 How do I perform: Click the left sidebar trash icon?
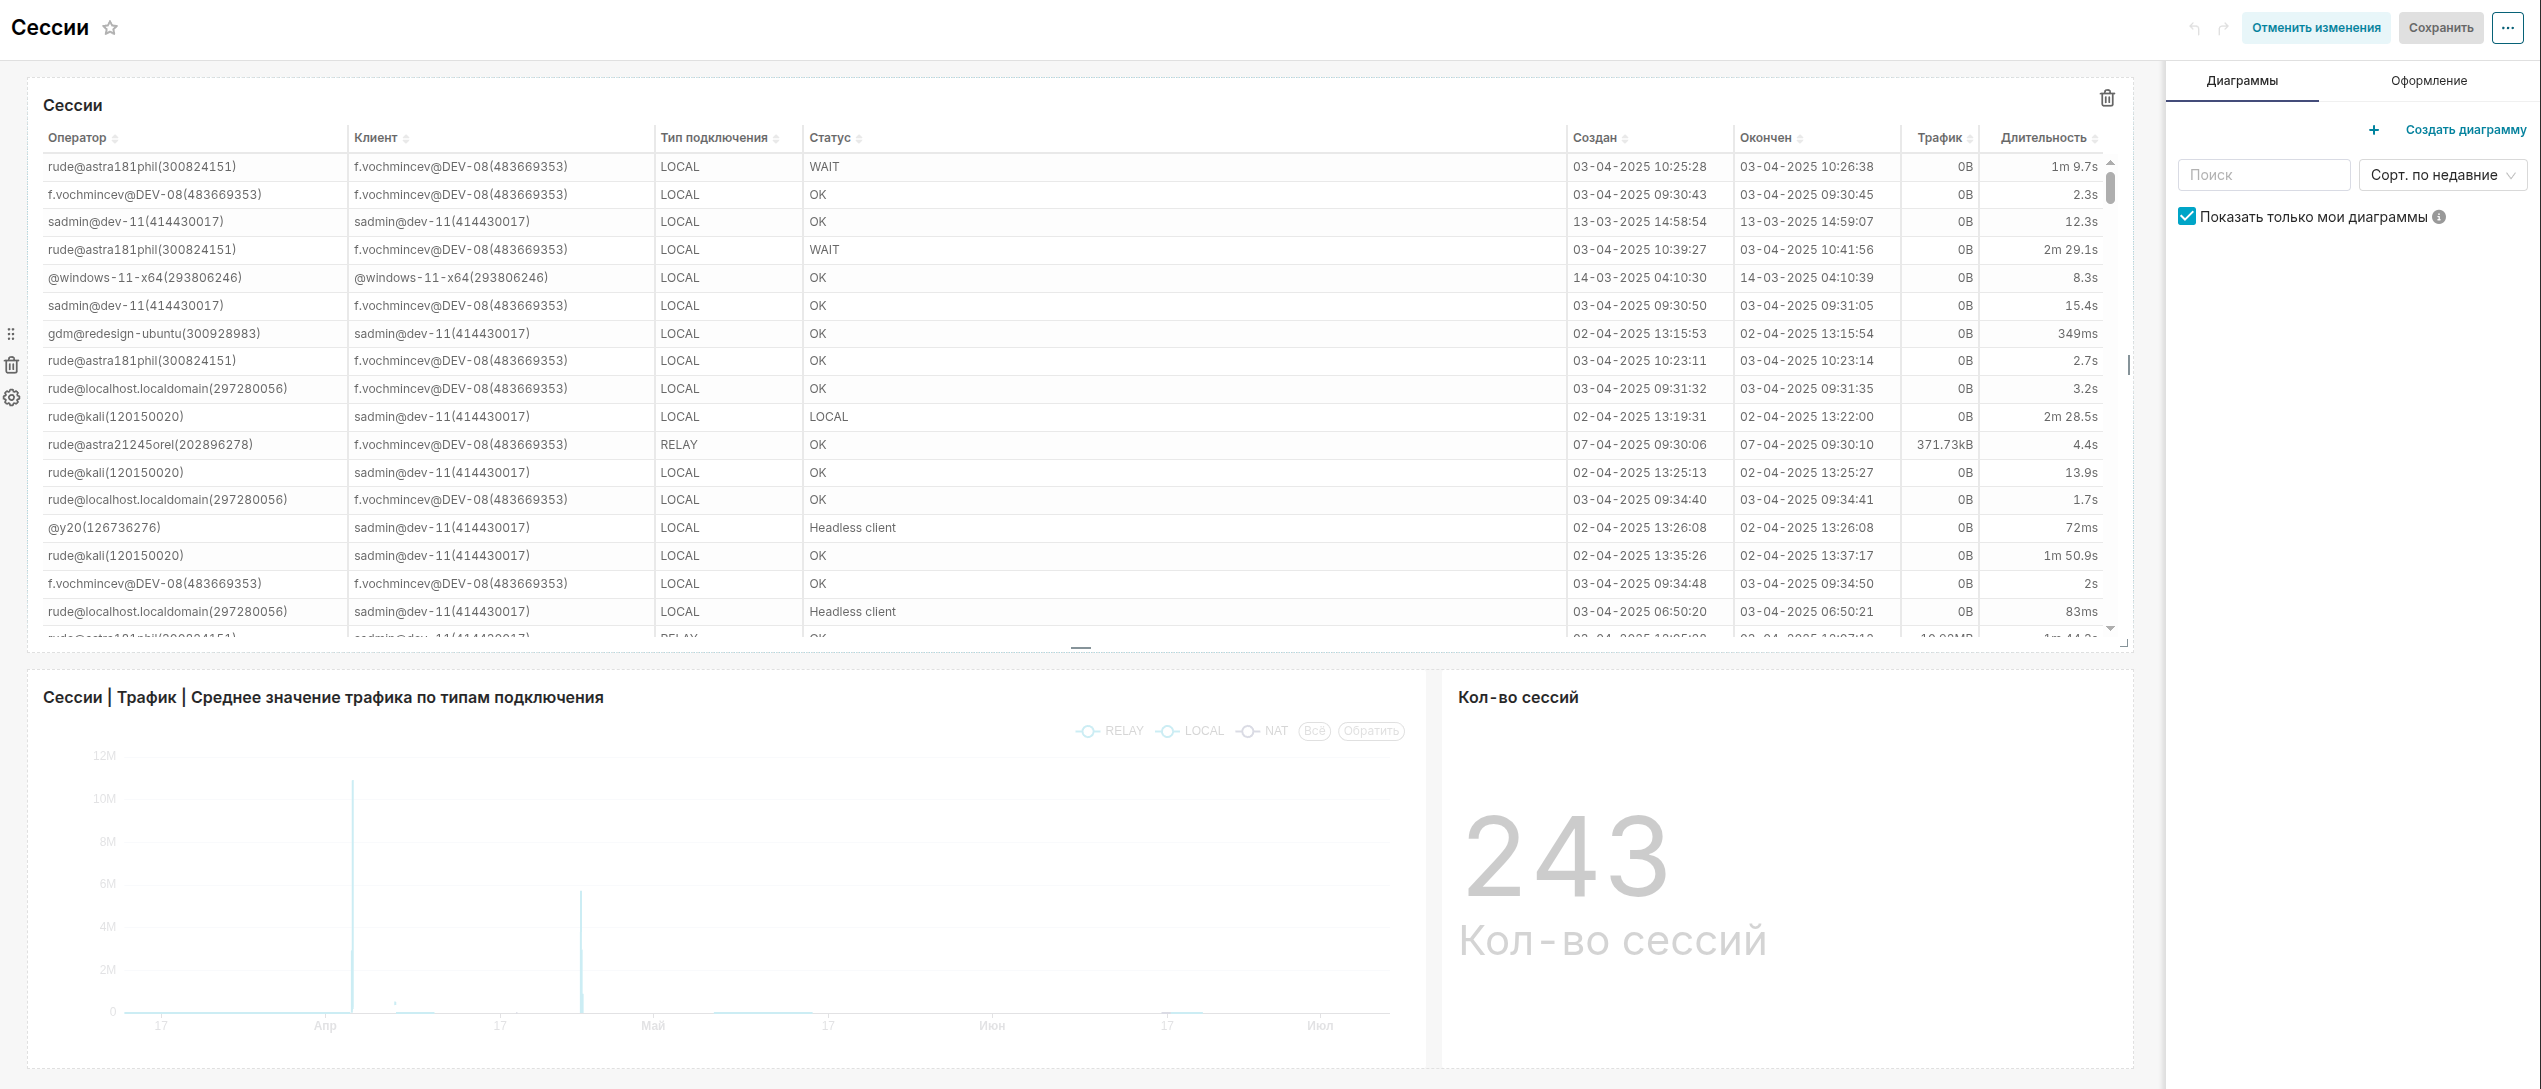point(12,365)
